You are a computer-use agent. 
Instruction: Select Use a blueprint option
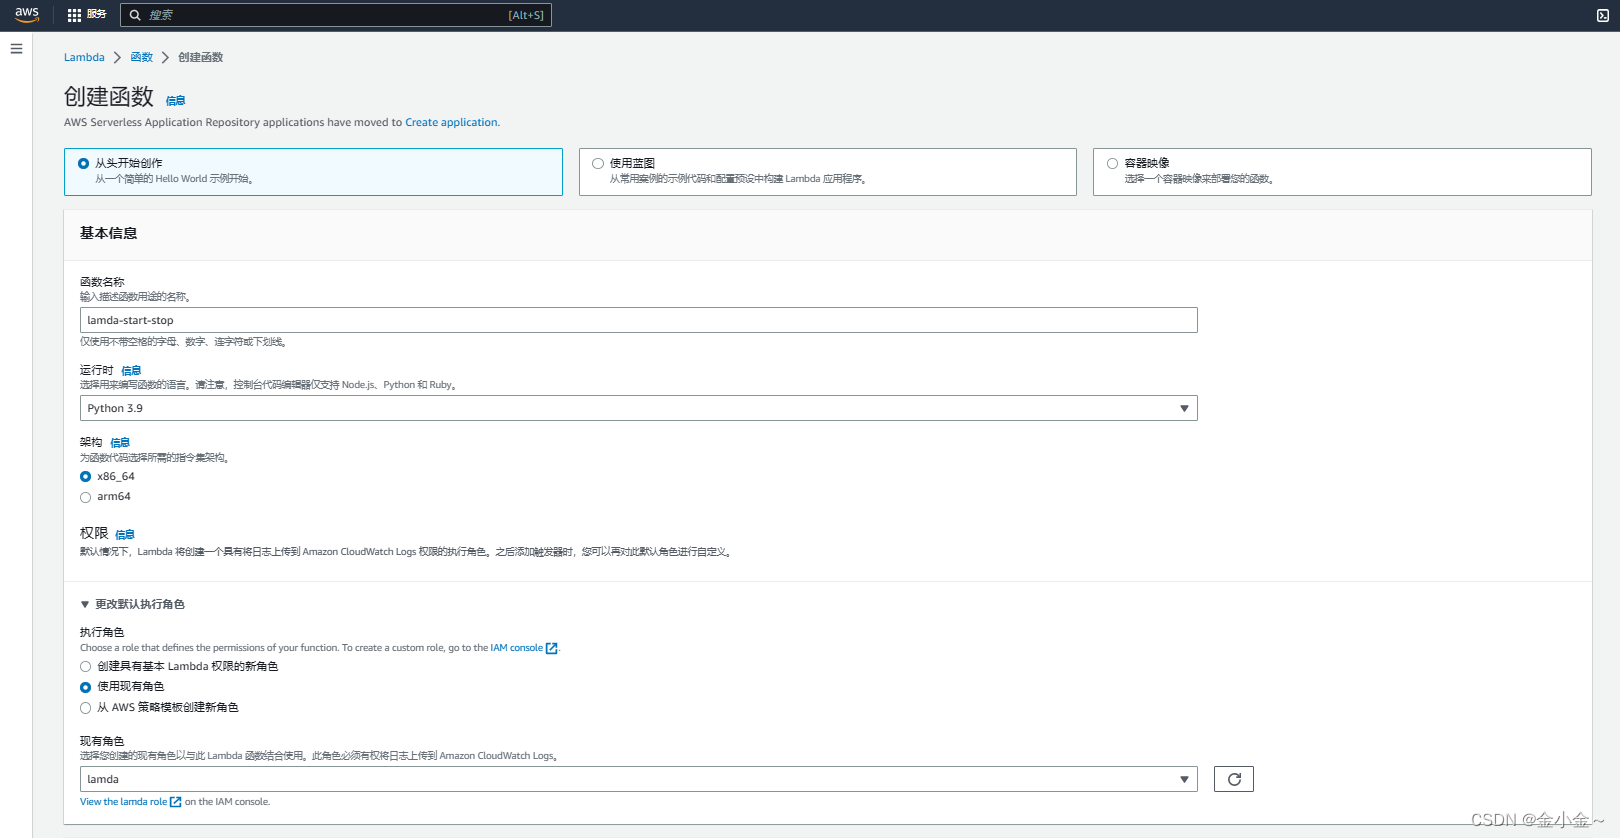tap(828, 172)
